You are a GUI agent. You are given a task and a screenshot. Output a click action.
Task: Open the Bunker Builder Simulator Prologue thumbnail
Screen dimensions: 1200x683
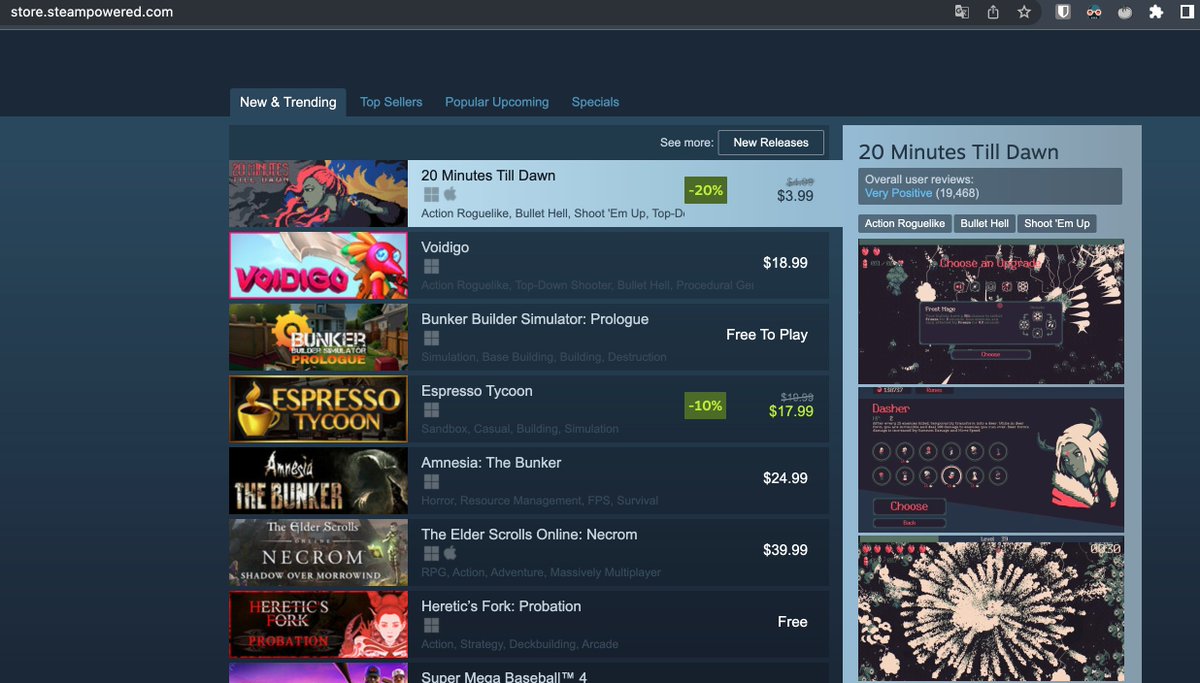[318, 337]
